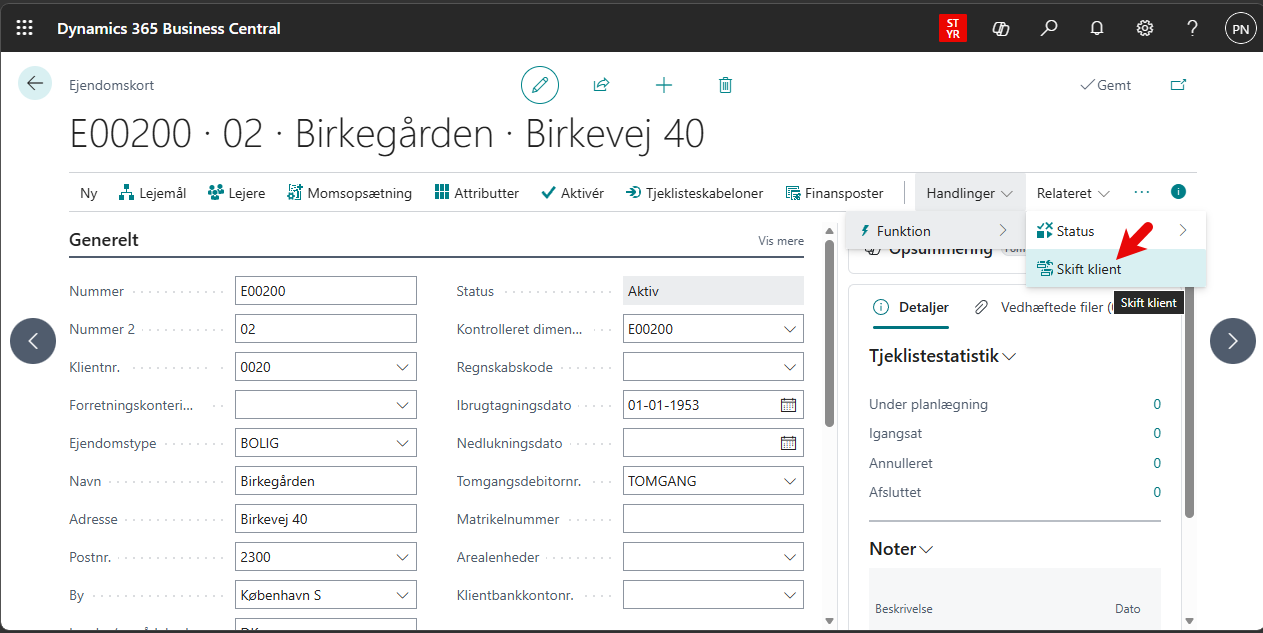Open notifications bell icon
1263x633 pixels.
1097,28
